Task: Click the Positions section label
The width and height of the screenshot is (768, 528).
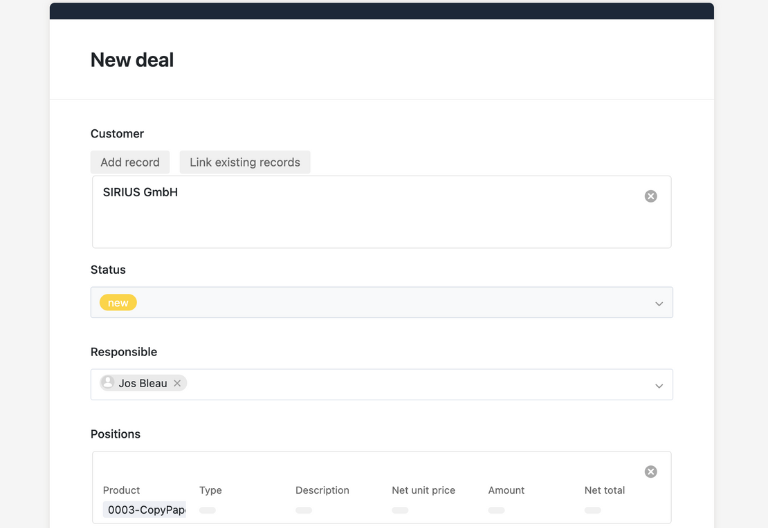Action: point(115,434)
